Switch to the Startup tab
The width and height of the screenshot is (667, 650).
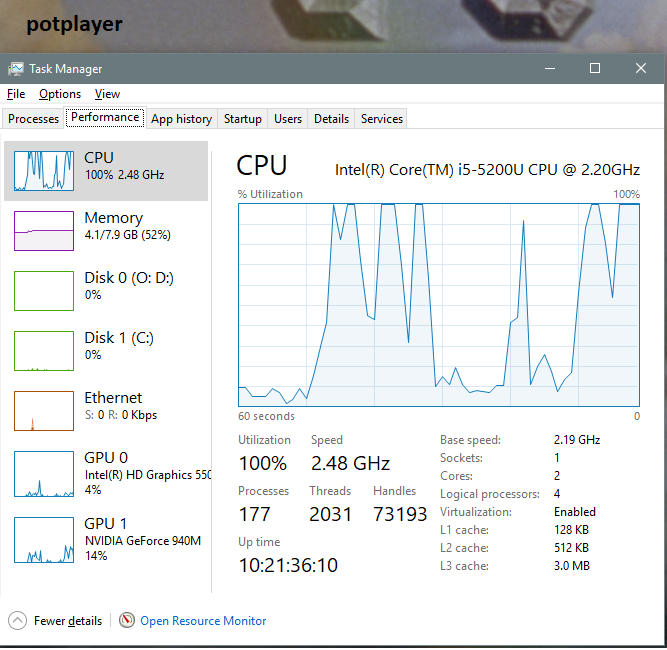(x=243, y=119)
